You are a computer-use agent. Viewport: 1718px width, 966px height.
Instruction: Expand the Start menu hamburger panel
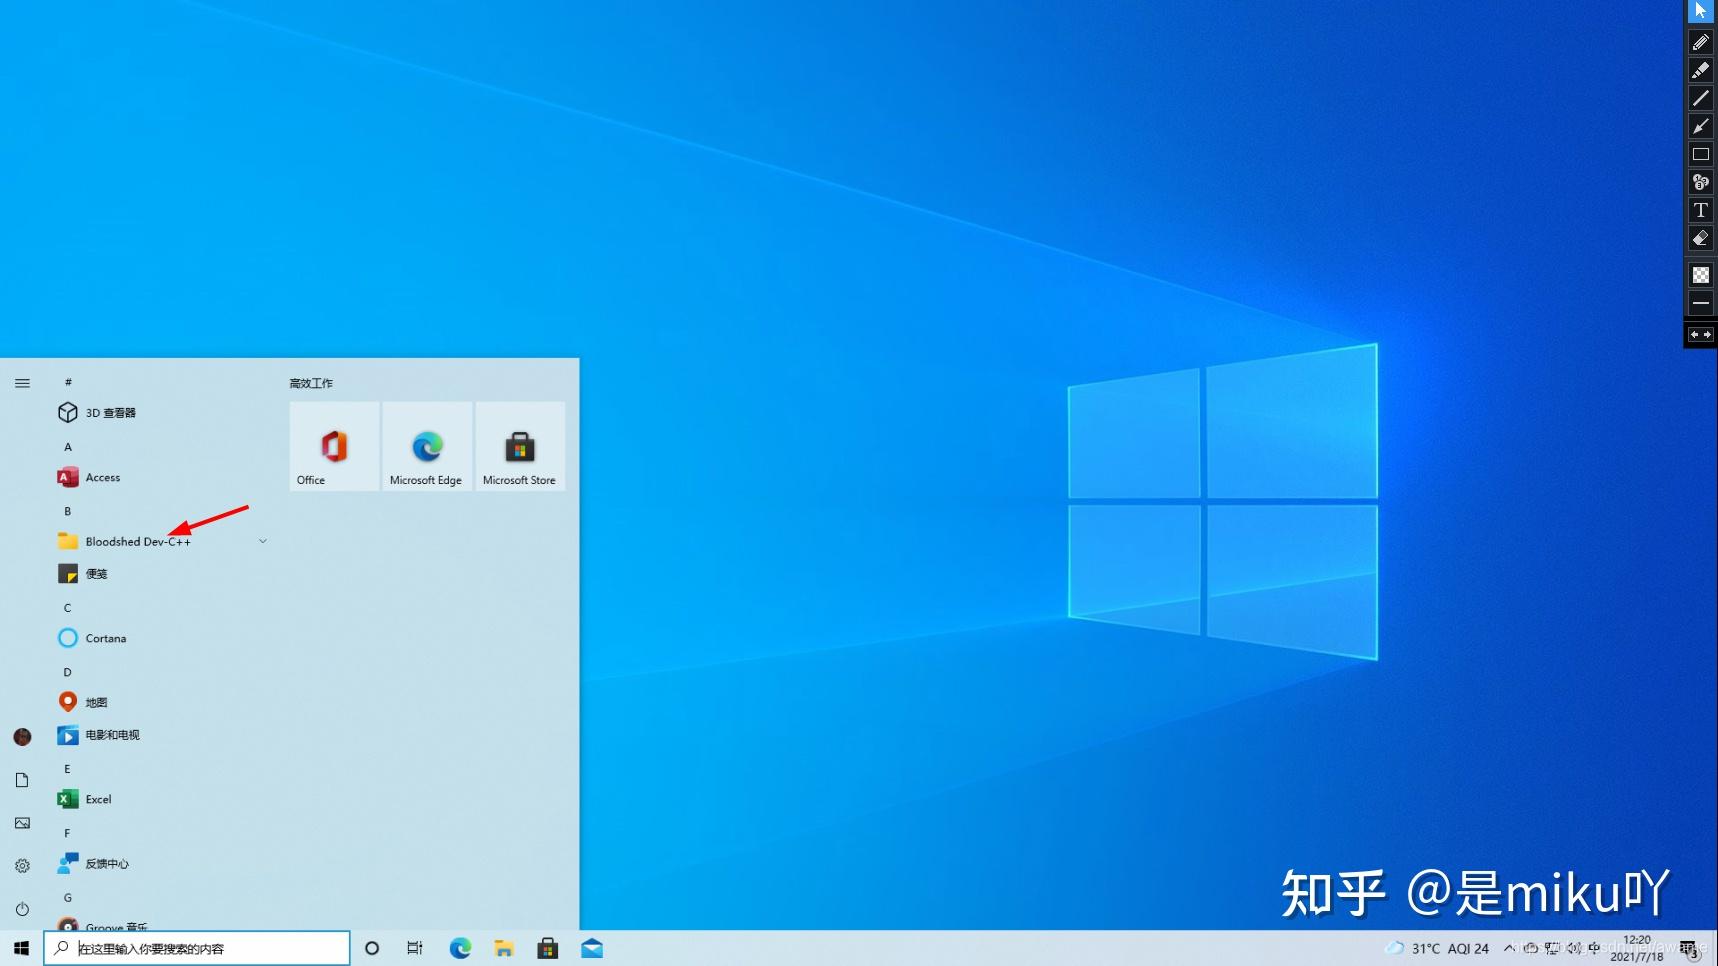(x=22, y=383)
